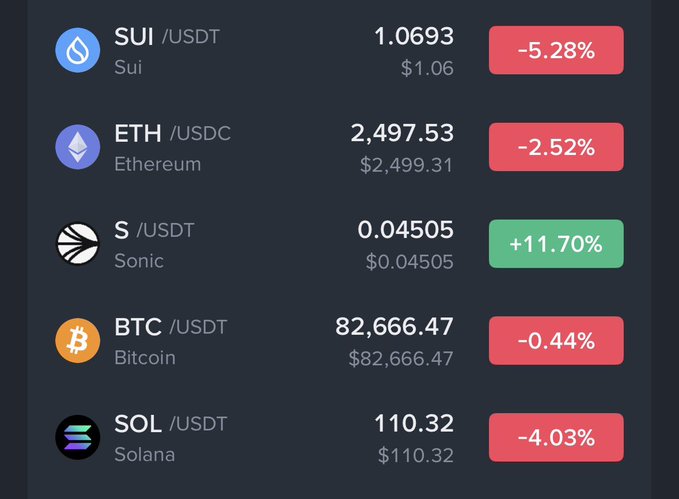Select the 2,497.53 ETH price
This screenshot has height=499, width=679.
tap(402, 133)
